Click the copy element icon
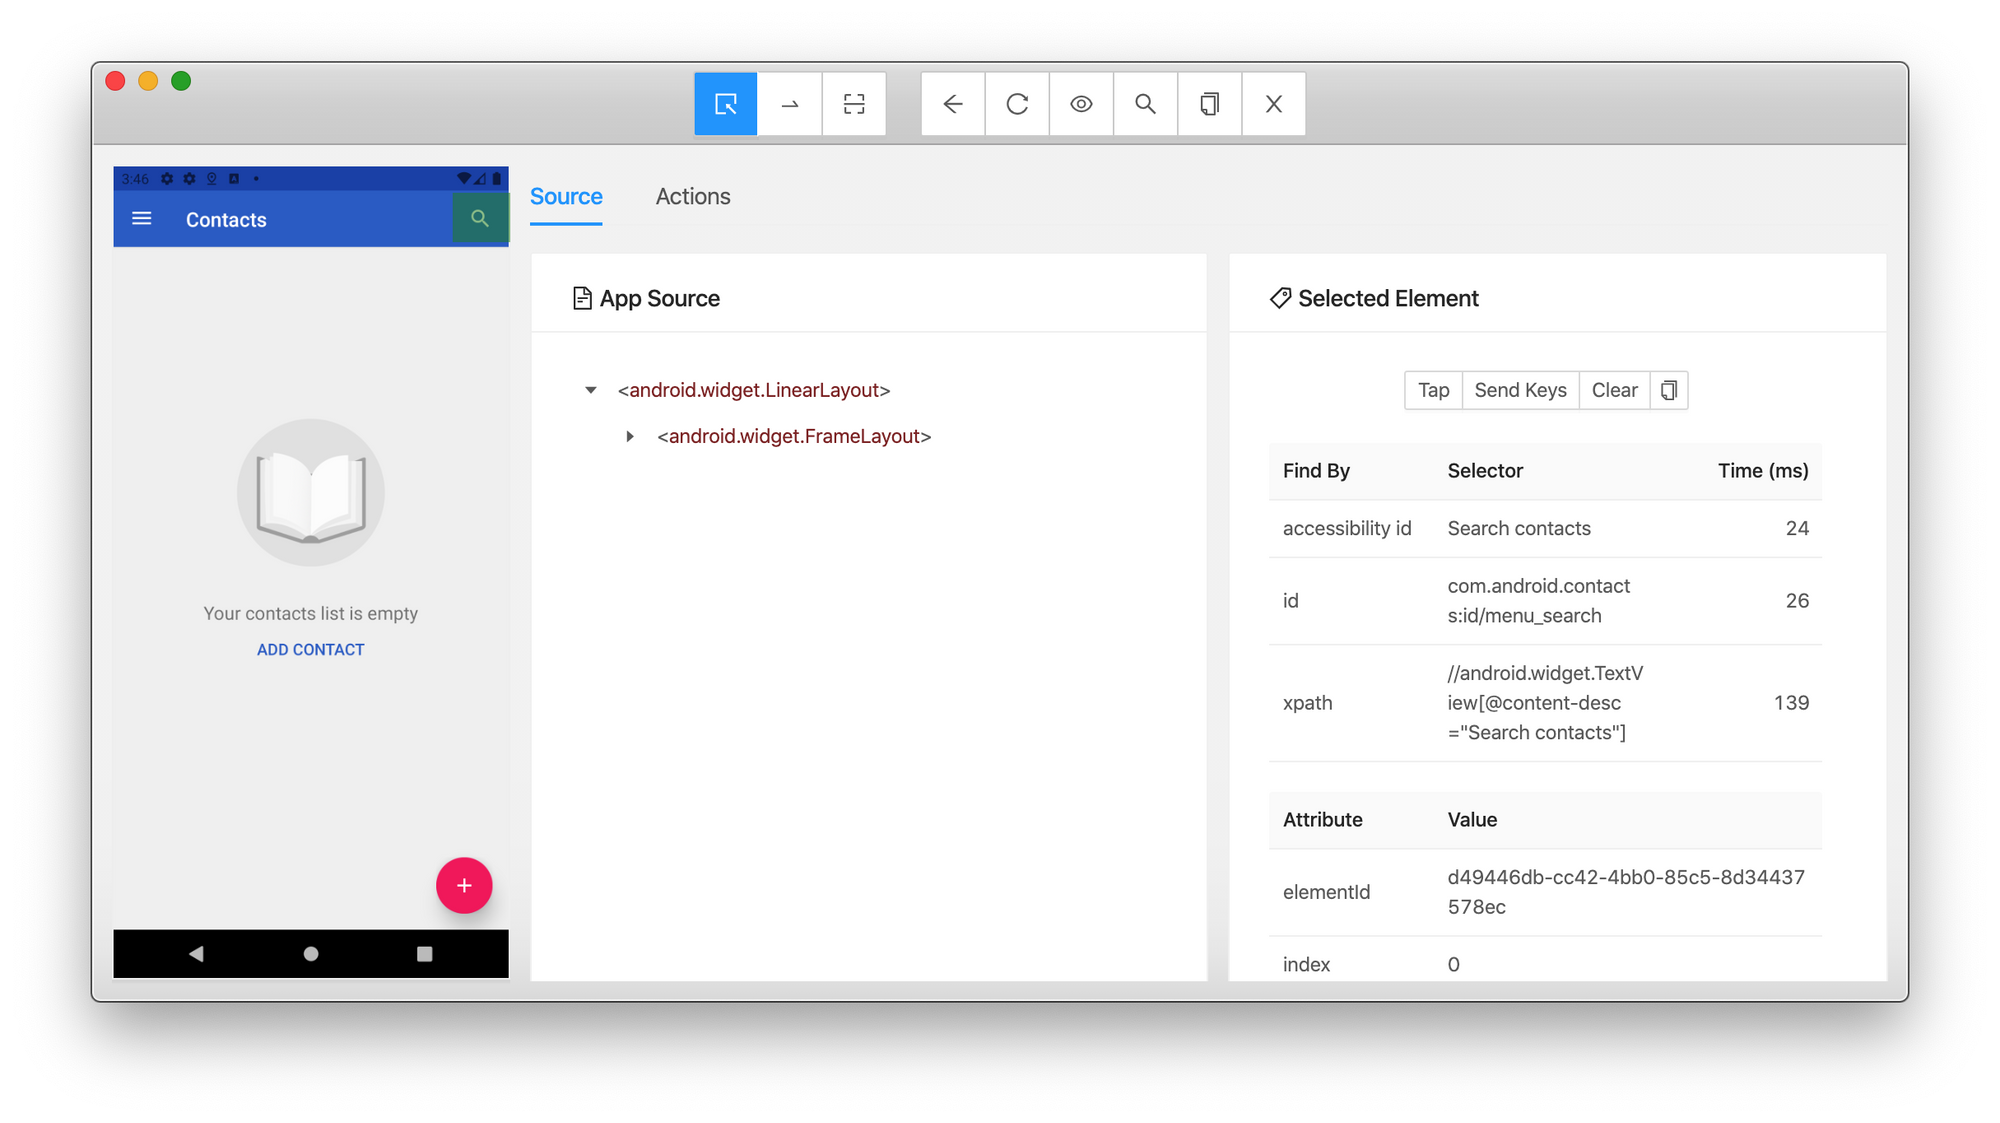 [x=1669, y=390]
